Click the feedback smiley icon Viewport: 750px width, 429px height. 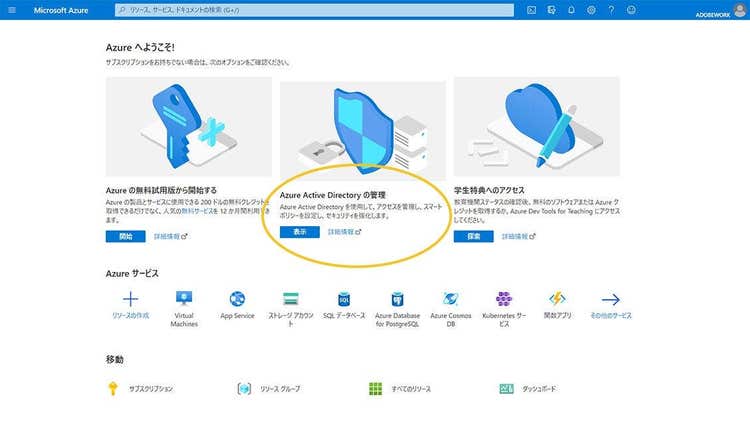tap(630, 9)
